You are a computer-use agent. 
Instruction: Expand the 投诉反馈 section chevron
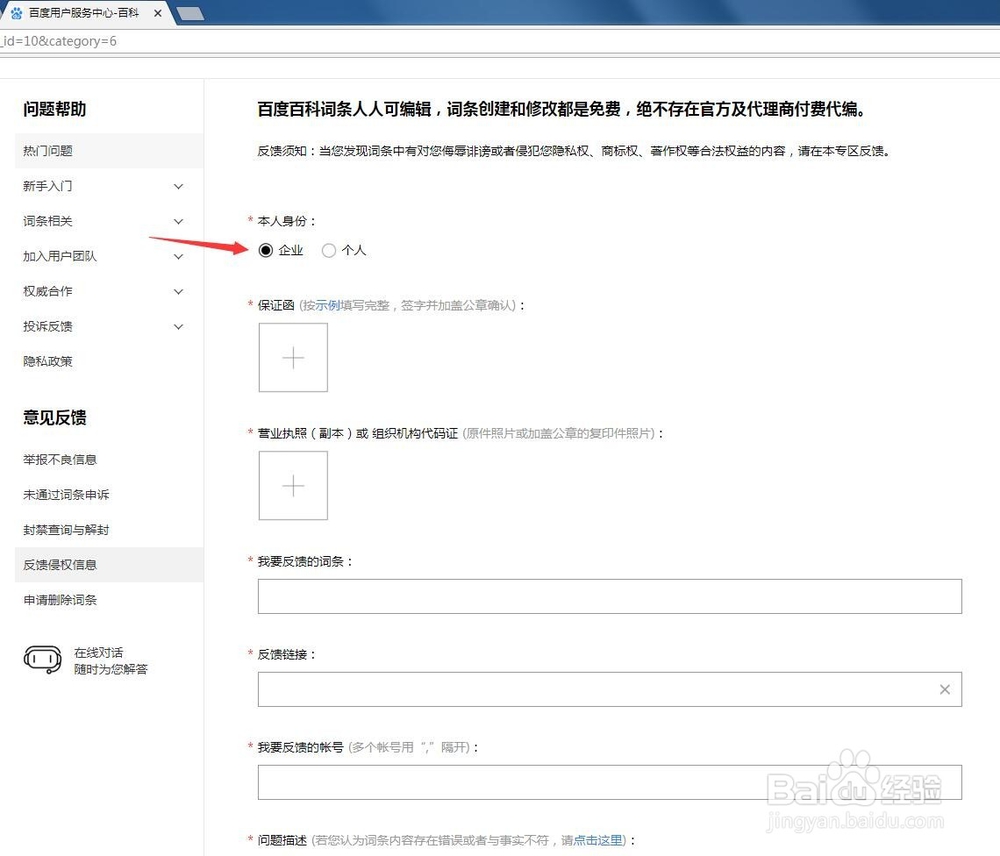pos(179,327)
